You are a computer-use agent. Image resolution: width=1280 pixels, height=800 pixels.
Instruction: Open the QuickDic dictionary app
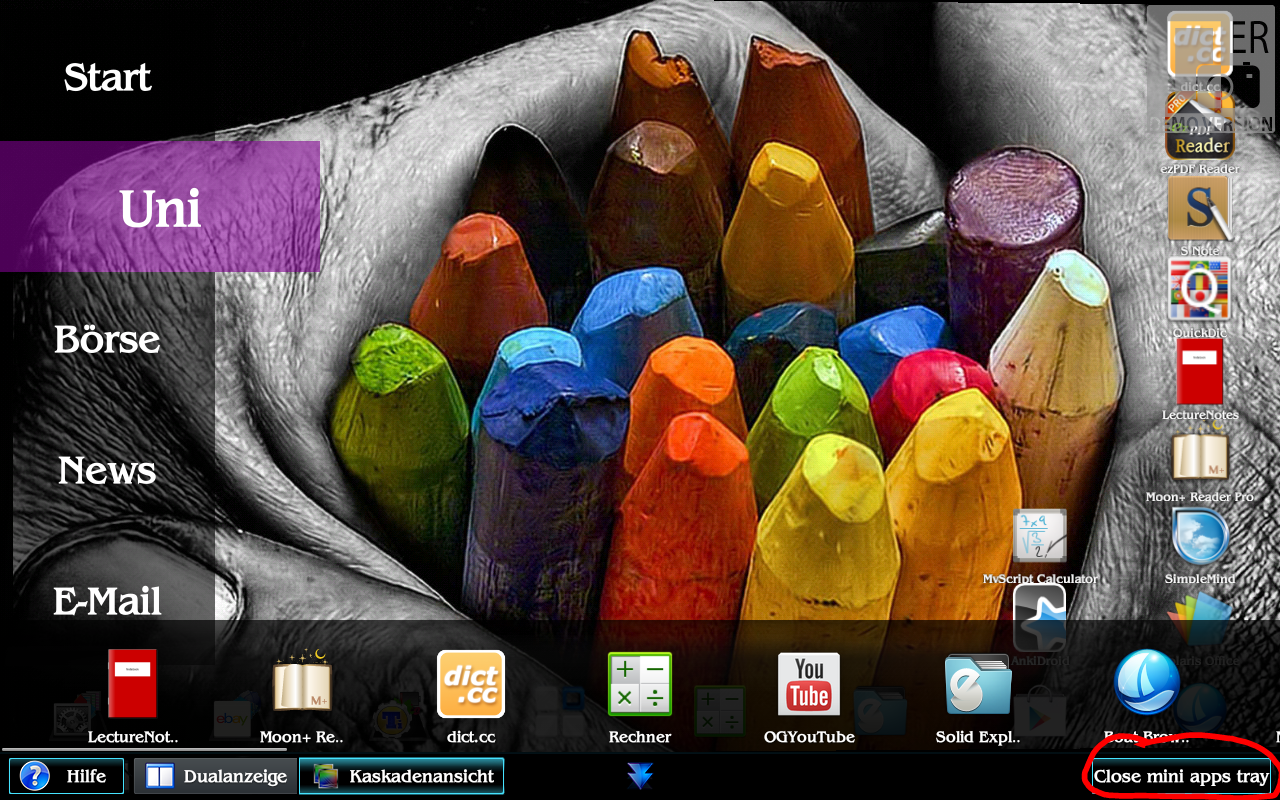[1199, 290]
